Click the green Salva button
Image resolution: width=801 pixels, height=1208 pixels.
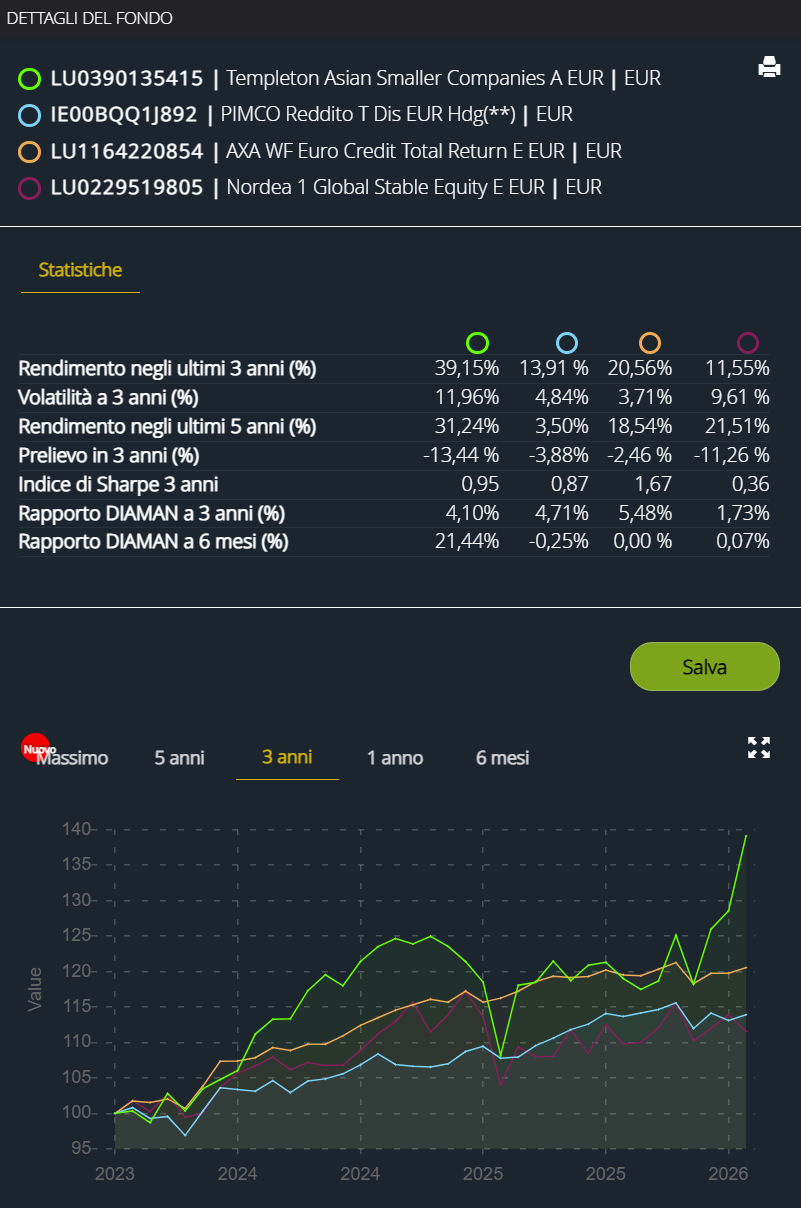pyautogui.click(x=704, y=667)
